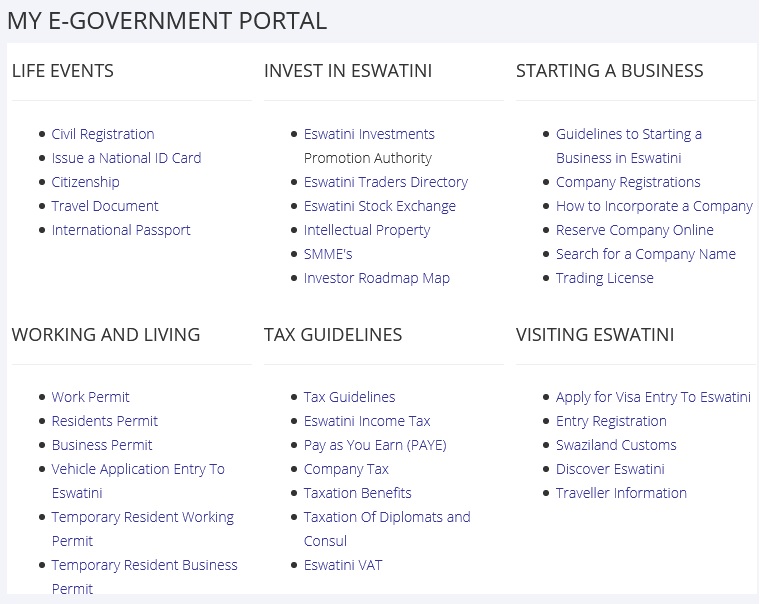Open Investor Roadmap Map link

click(x=376, y=278)
